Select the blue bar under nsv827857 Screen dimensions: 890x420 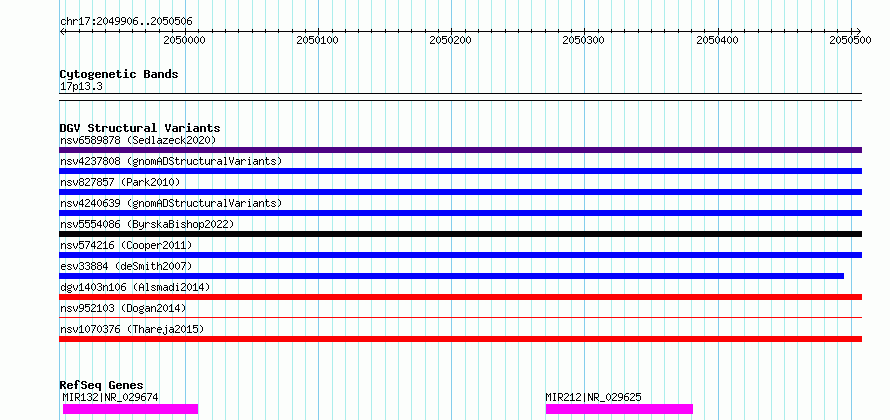pos(460,192)
